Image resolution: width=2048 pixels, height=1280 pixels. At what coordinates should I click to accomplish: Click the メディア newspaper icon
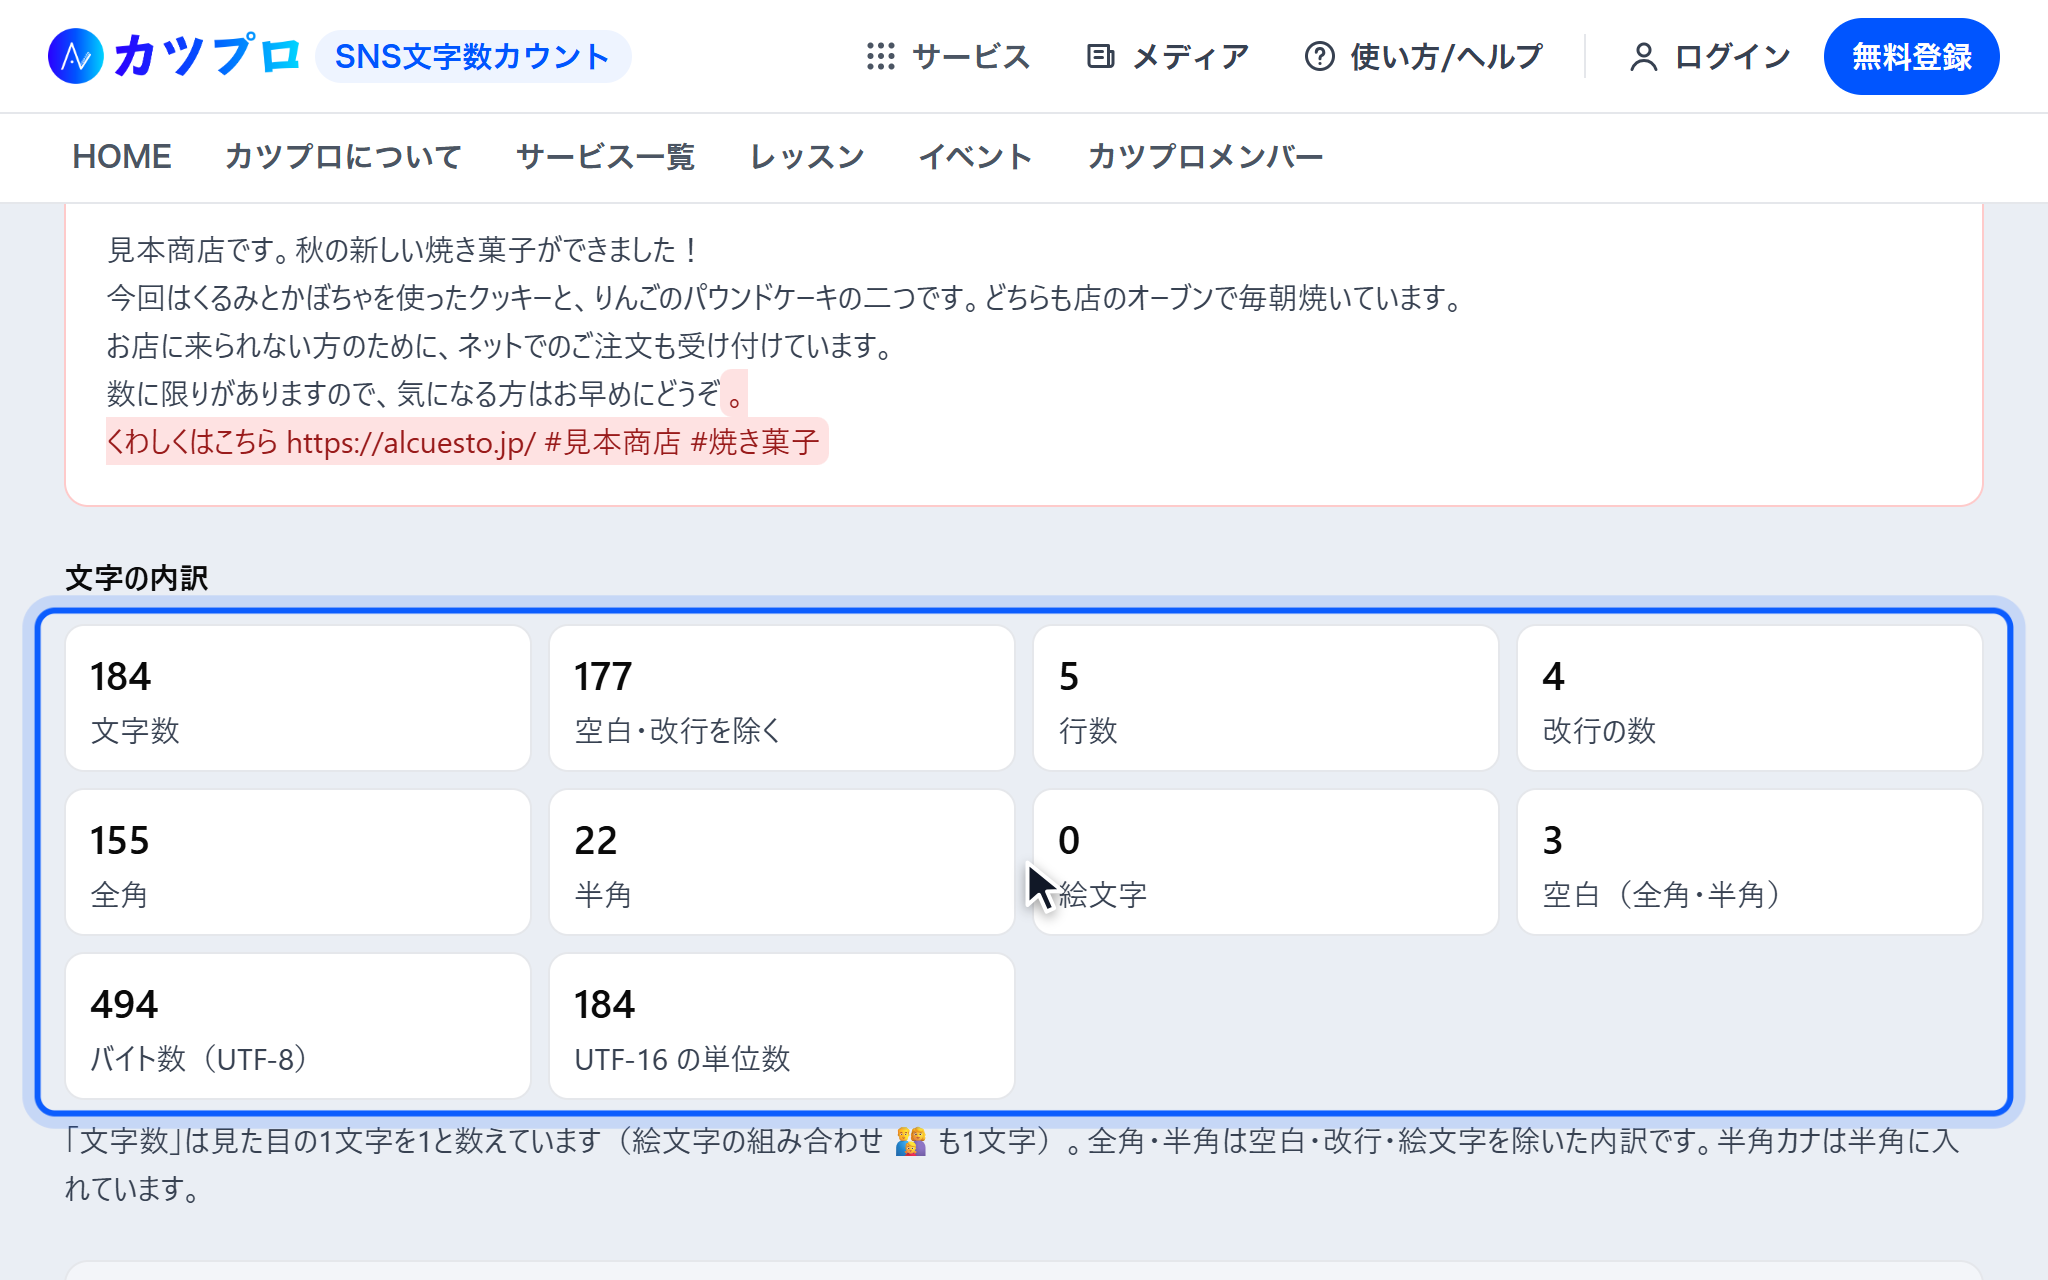click(x=1101, y=56)
